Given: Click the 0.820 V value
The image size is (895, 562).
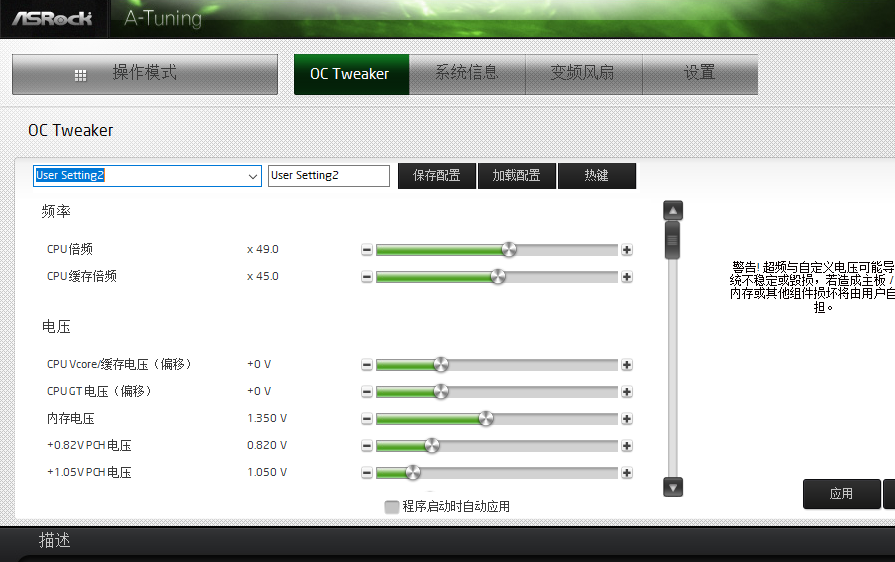Looking at the screenshot, I should (x=267, y=445).
